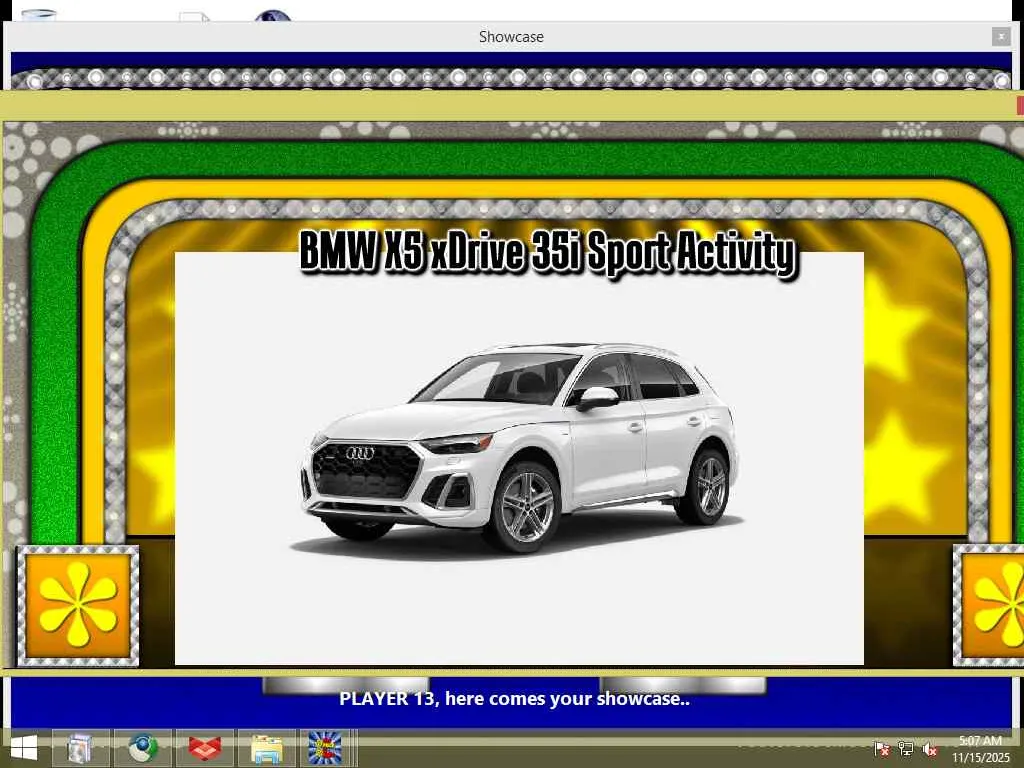Click the BMW X5 xDrive 35i Sport Activity title
This screenshot has width=1024, height=768.
click(549, 252)
